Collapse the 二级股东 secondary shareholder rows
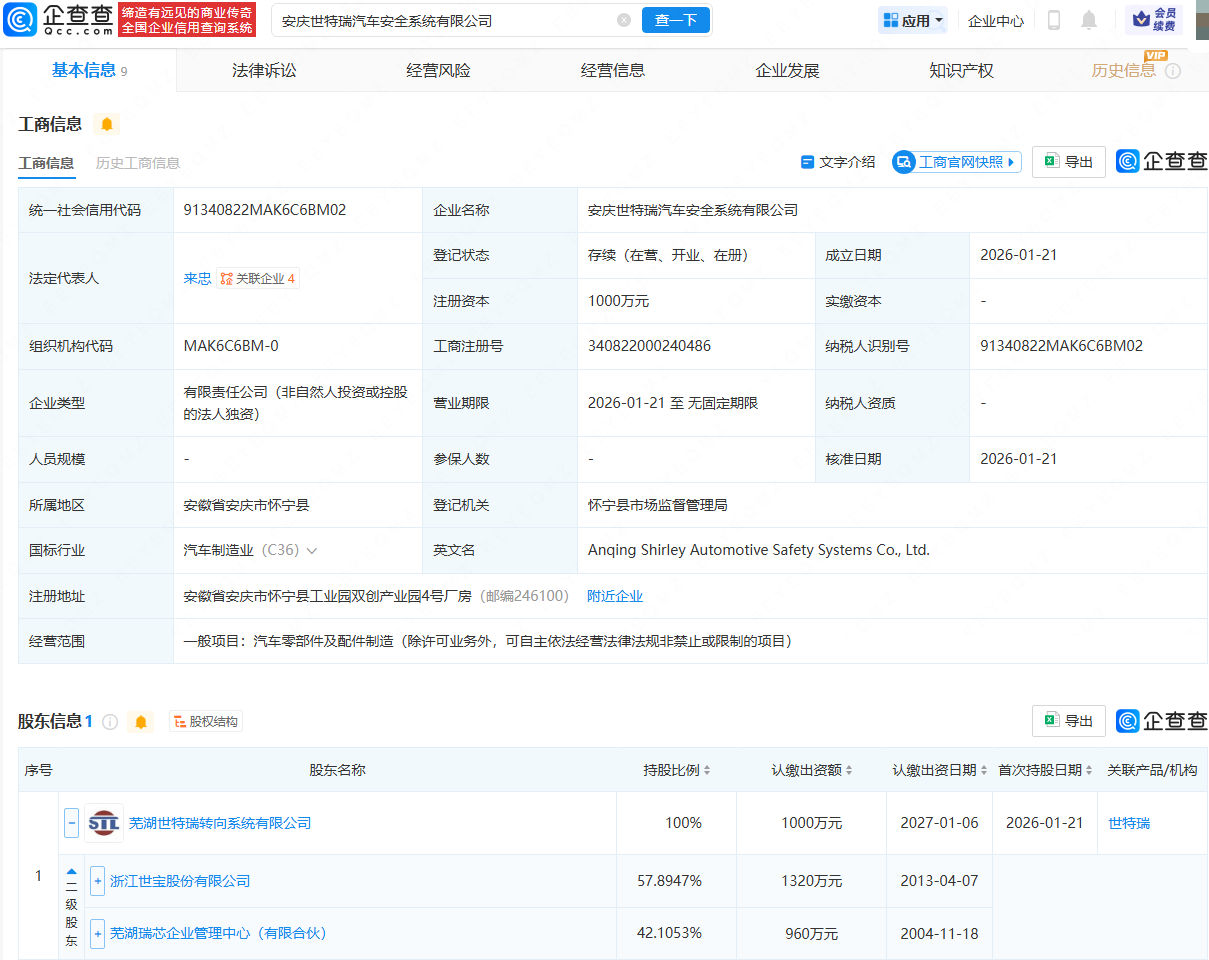The width and height of the screenshot is (1209, 960). click(70, 872)
